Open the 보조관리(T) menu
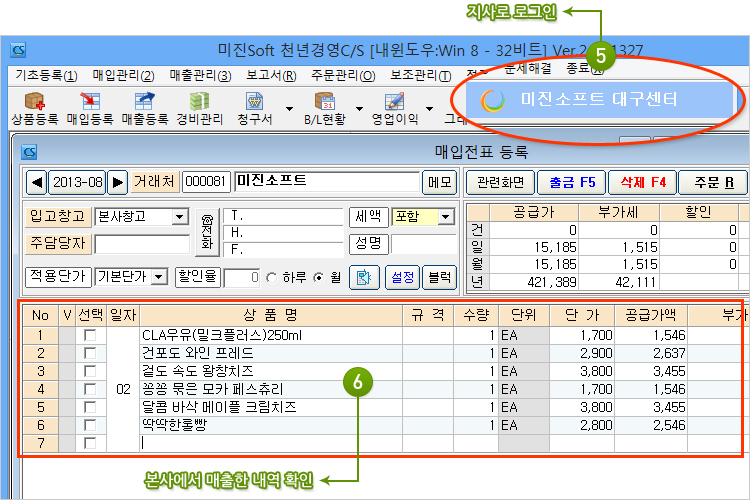 [420, 76]
